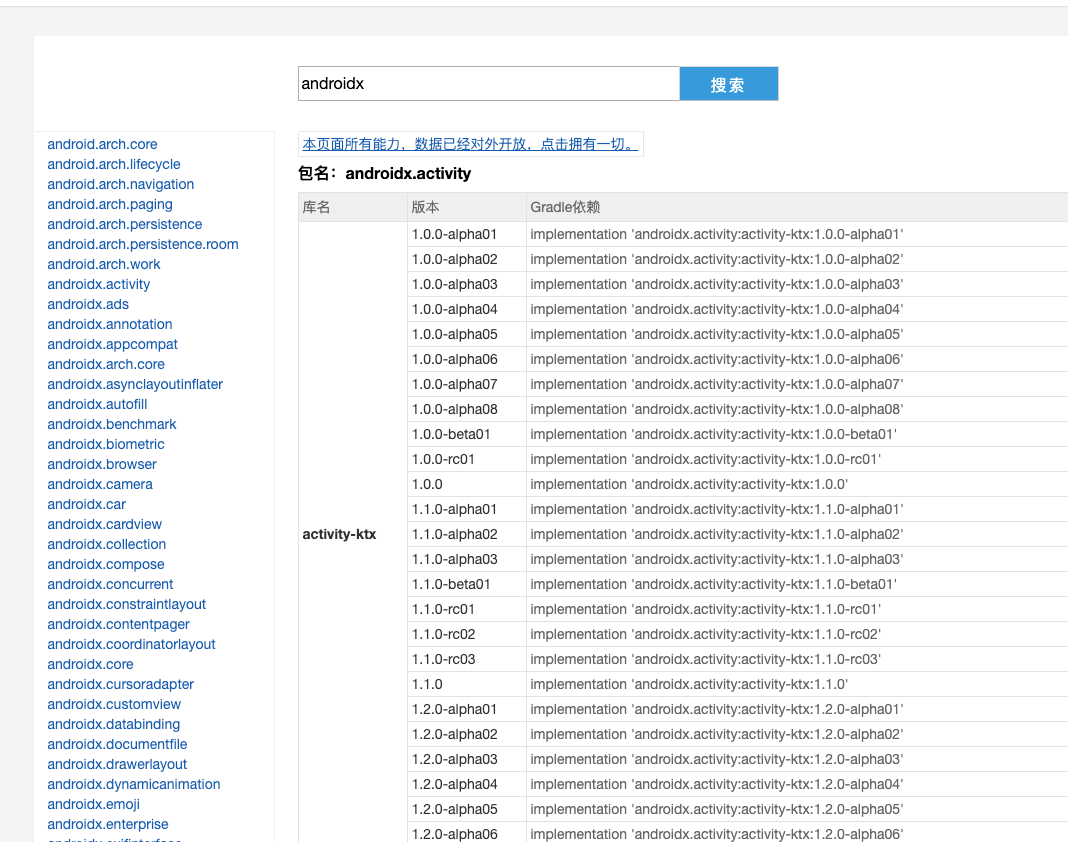
Task: Open android.arch.navigation package link
Action: tap(121, 184)
